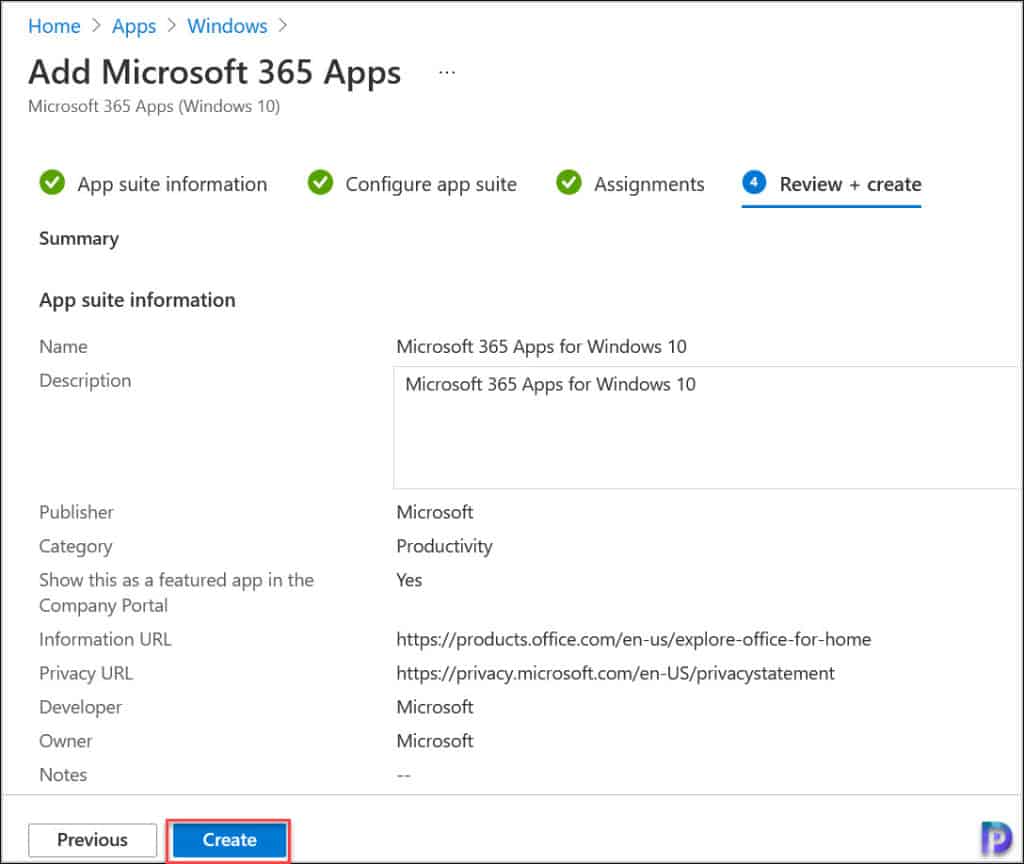Image resolution: width=1024 pixels, height=864 pixels.
Task: Click the Developer field label
Action: coord(80,707)
